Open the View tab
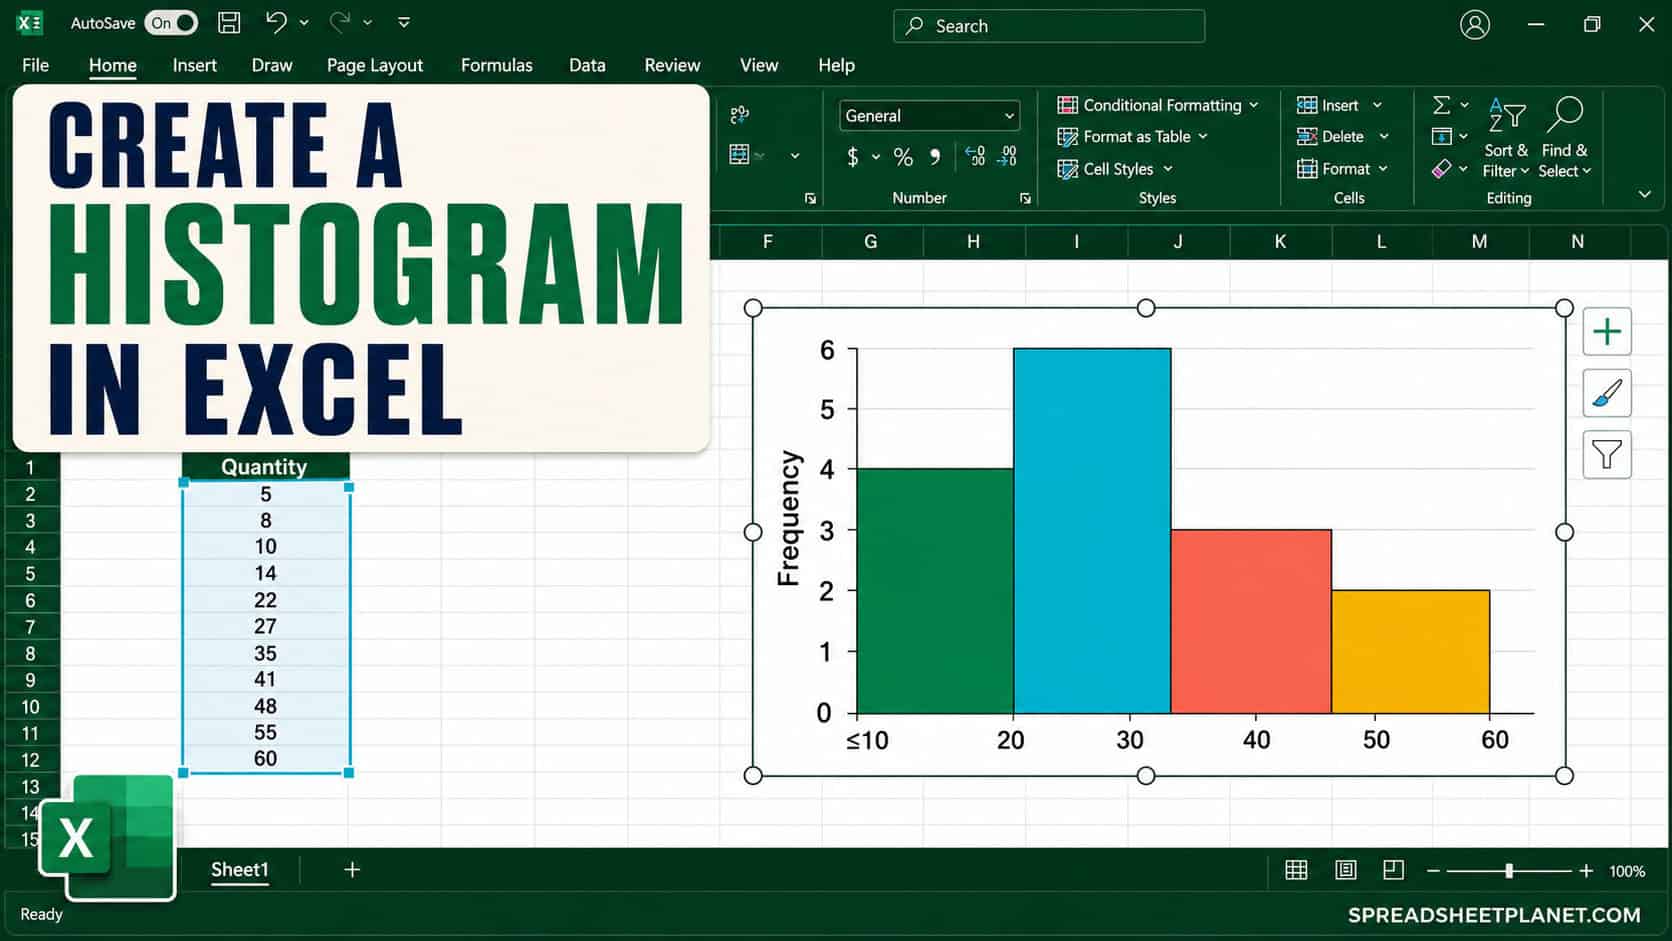This screenshot has width=1672, height=941. tap(759, 65)
